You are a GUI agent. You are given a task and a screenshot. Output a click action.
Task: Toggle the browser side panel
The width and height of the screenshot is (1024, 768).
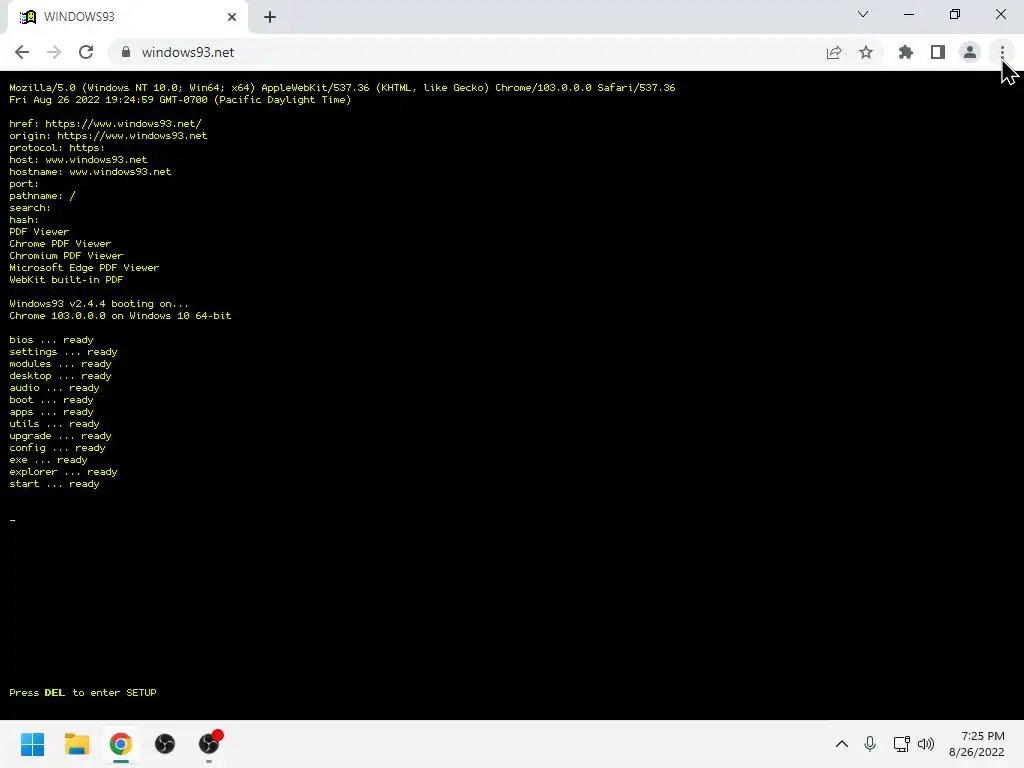point(938,52)
